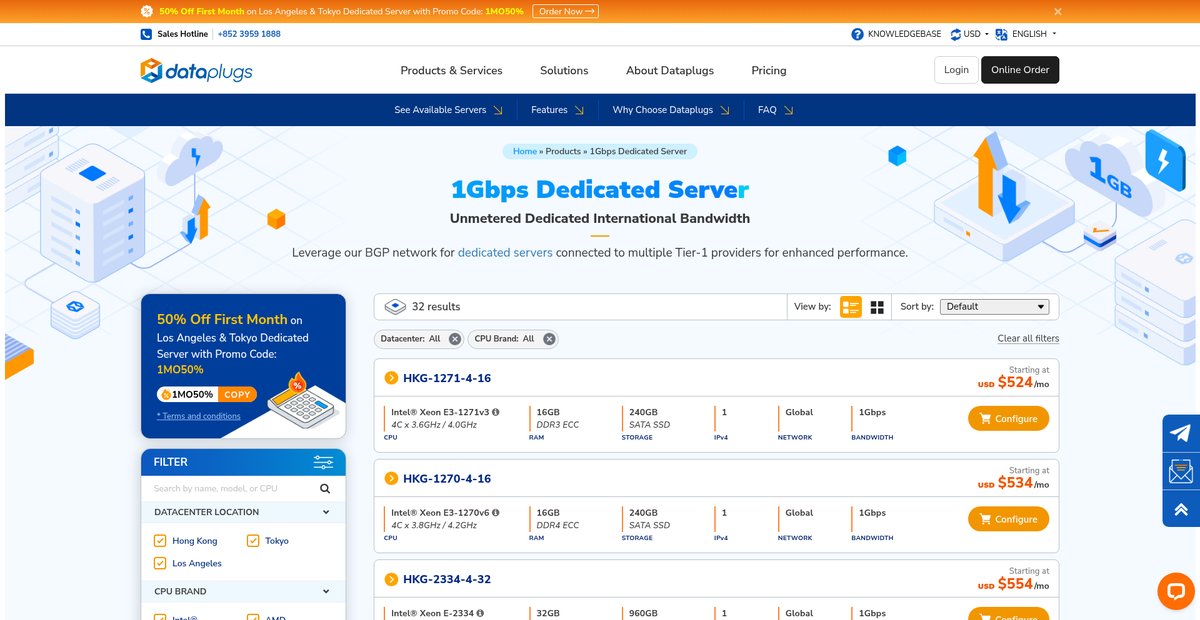The height and width of the screenshot is (620, 1200).
Task: Jump to the FAQ section
Action: point(776,110)
